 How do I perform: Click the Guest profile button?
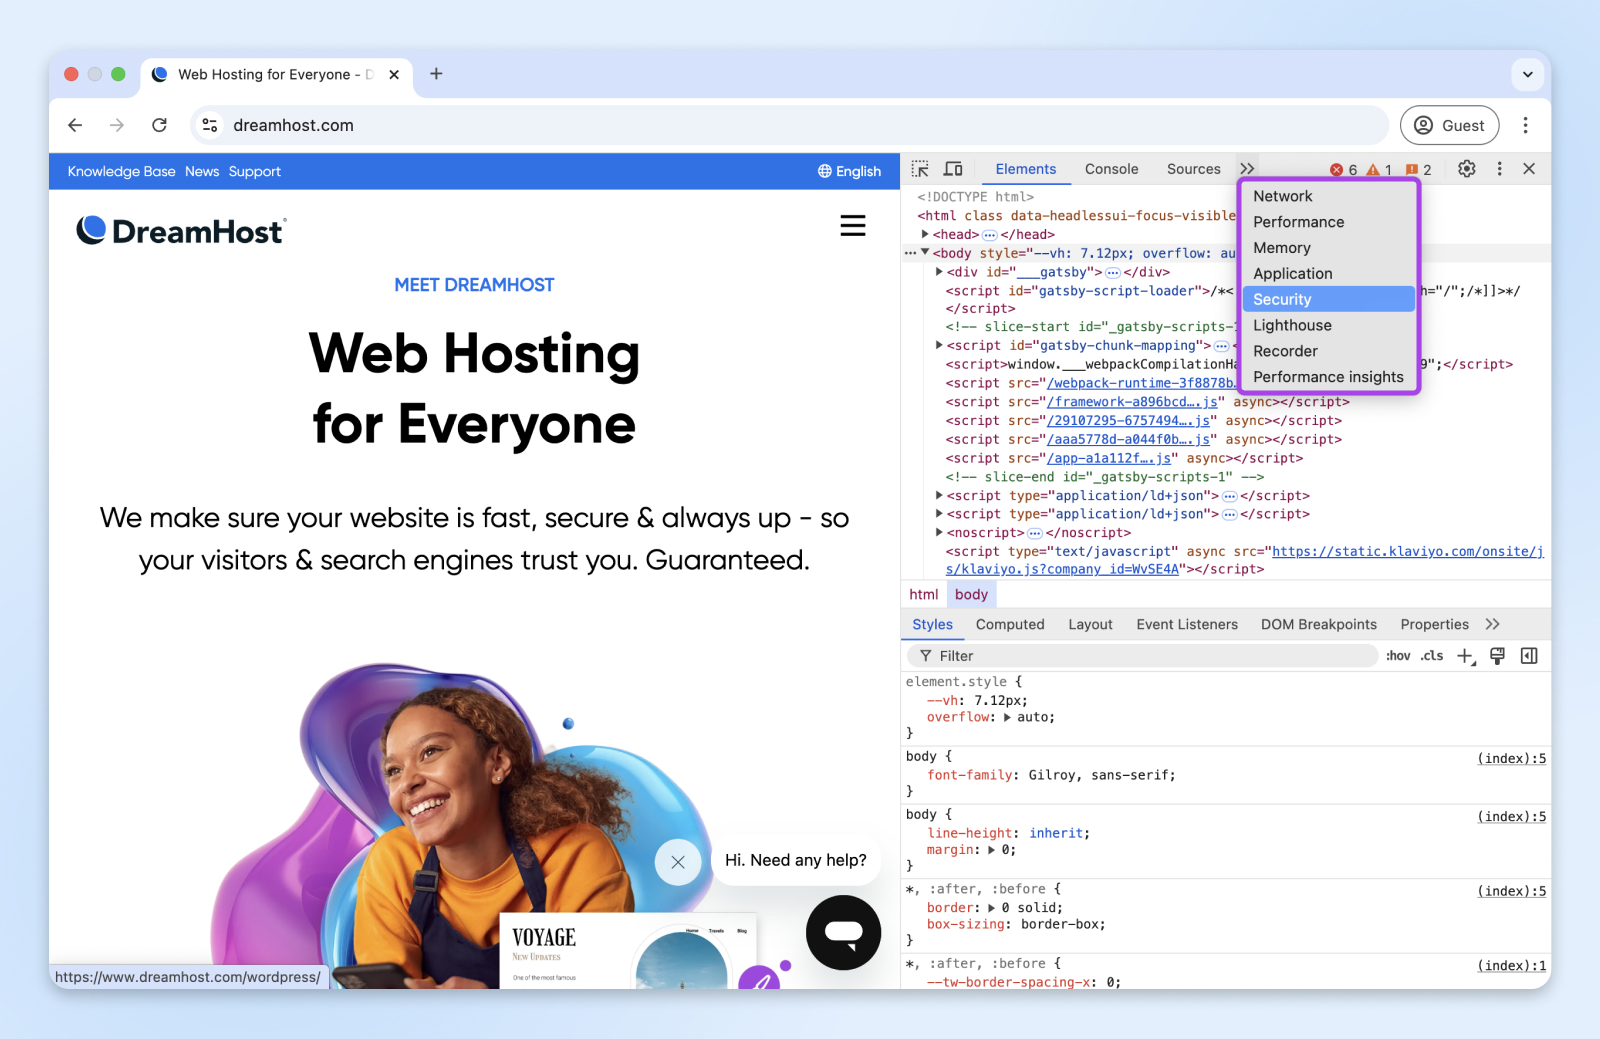pyautogui.click(x=1449, y=125)
